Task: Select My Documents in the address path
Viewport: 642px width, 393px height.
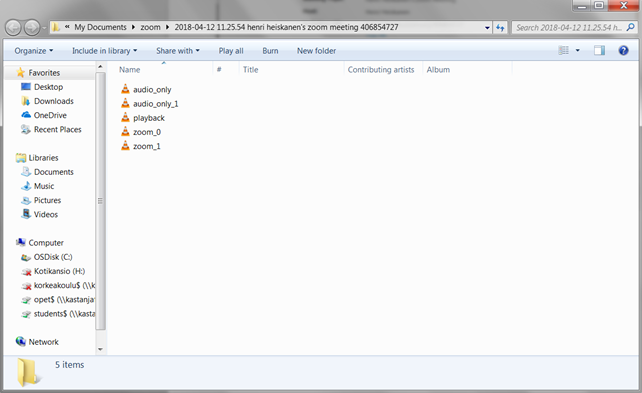Action: 100,27
